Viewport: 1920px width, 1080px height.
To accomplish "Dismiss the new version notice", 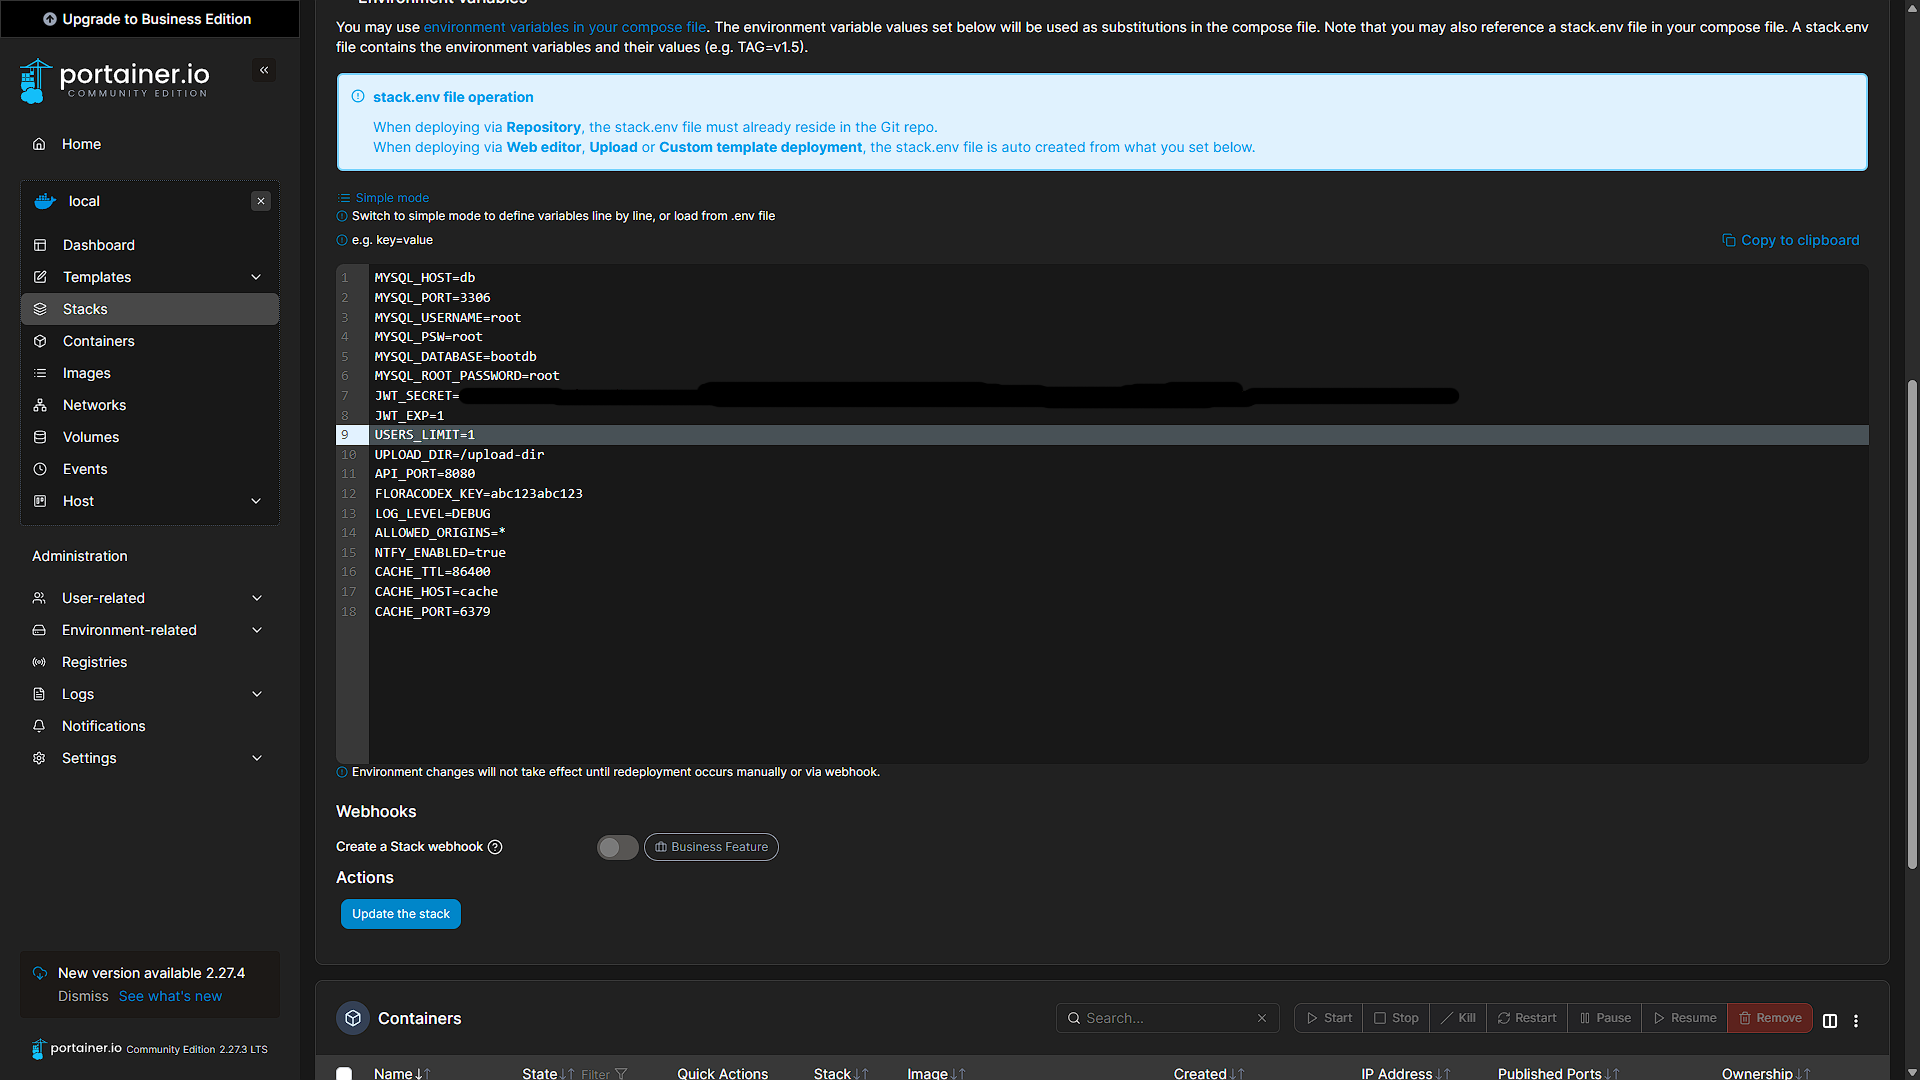I will pos(83,996).
